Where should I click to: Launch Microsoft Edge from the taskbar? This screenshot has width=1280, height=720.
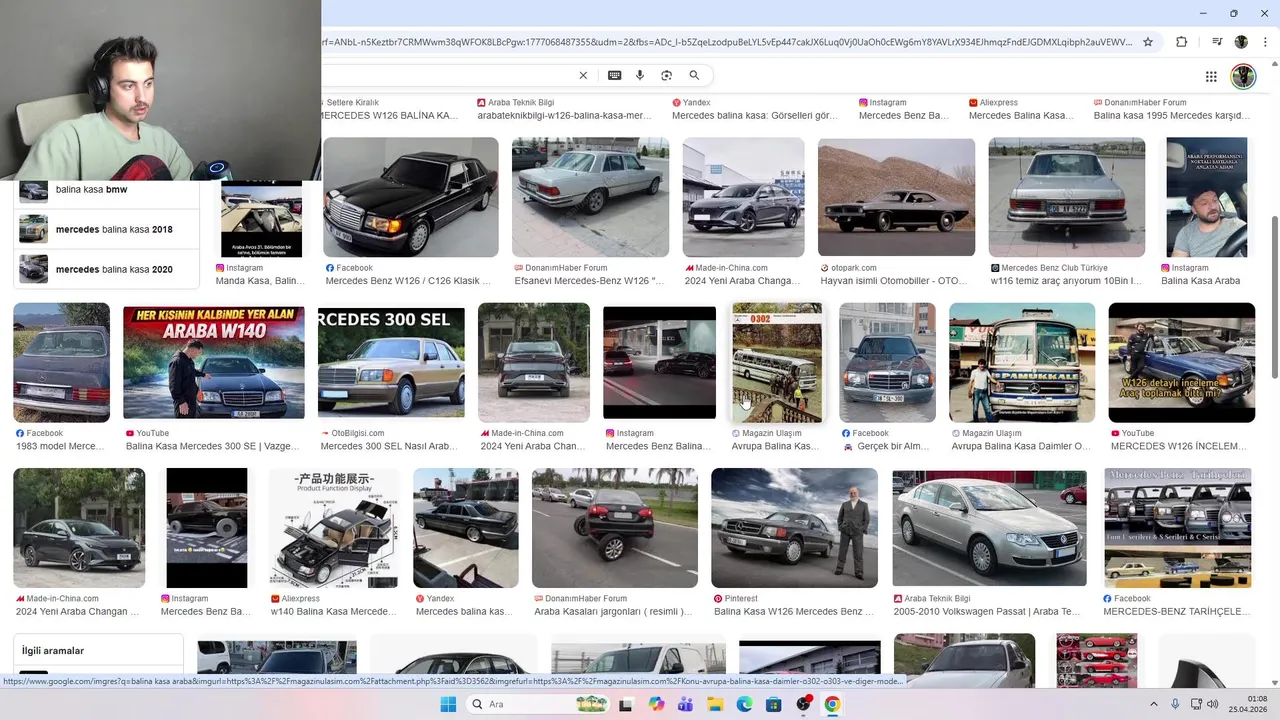point(744,704)
